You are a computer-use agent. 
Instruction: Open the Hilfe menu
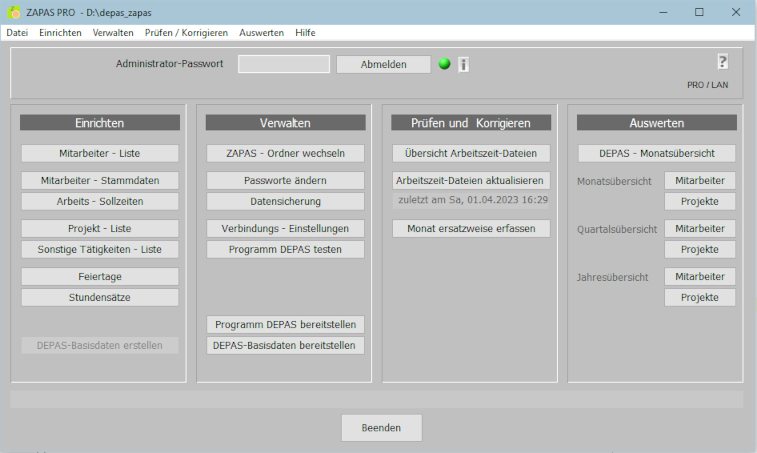pyautogui.click(x=305, y=33)
